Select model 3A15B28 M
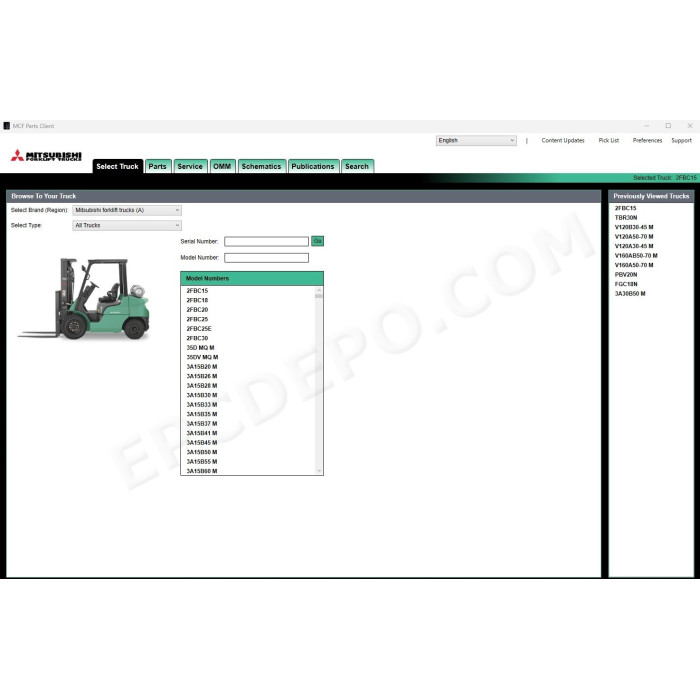 (x=202, y=385)
